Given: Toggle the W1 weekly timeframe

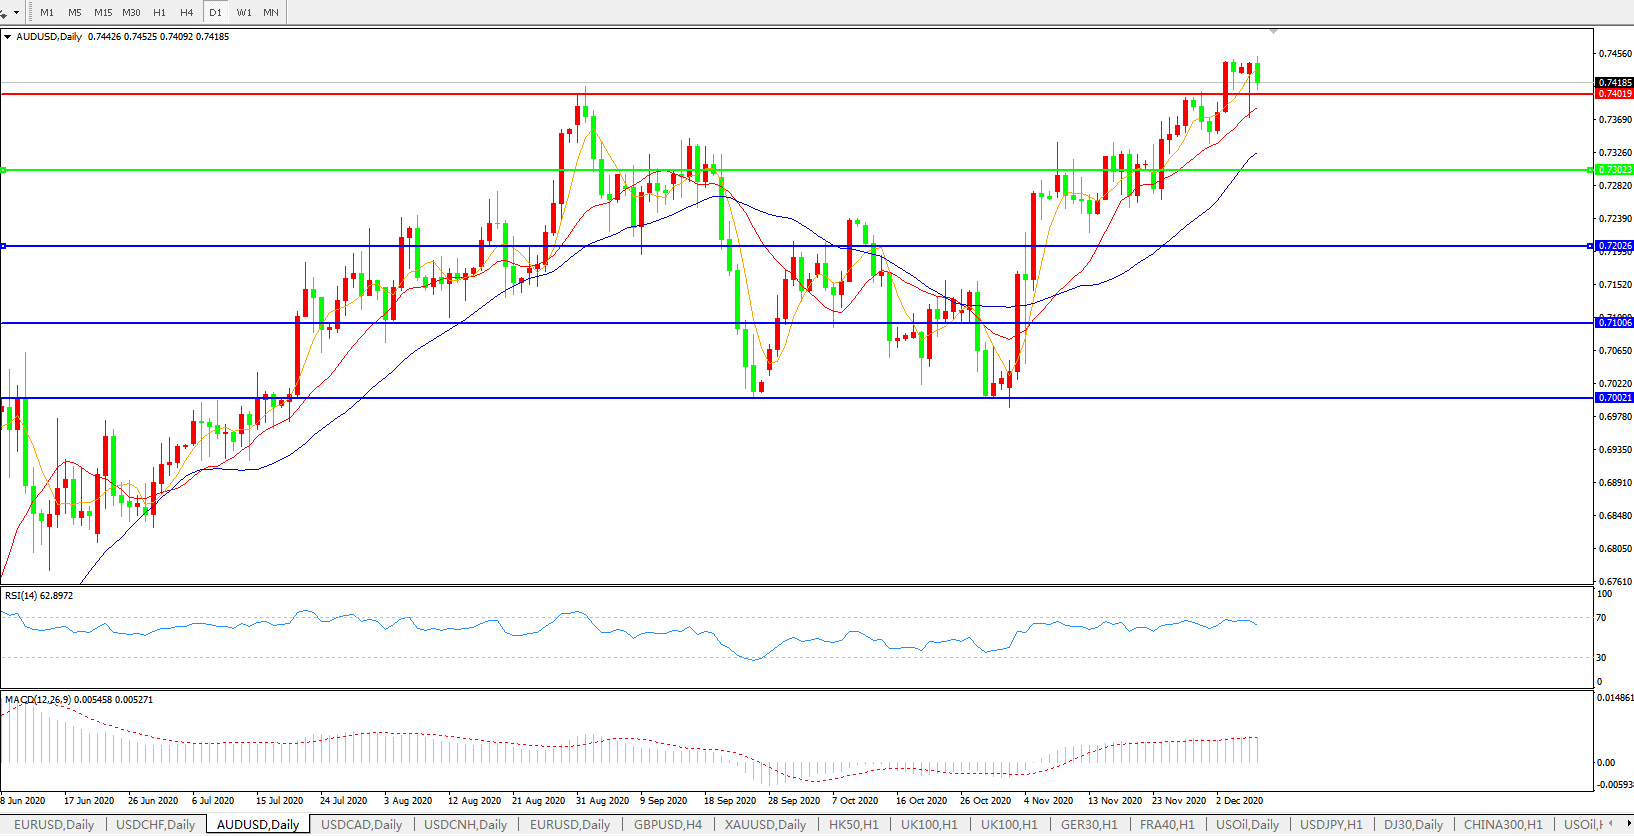Looking at the screenshot, I should [x=244, y=12].
